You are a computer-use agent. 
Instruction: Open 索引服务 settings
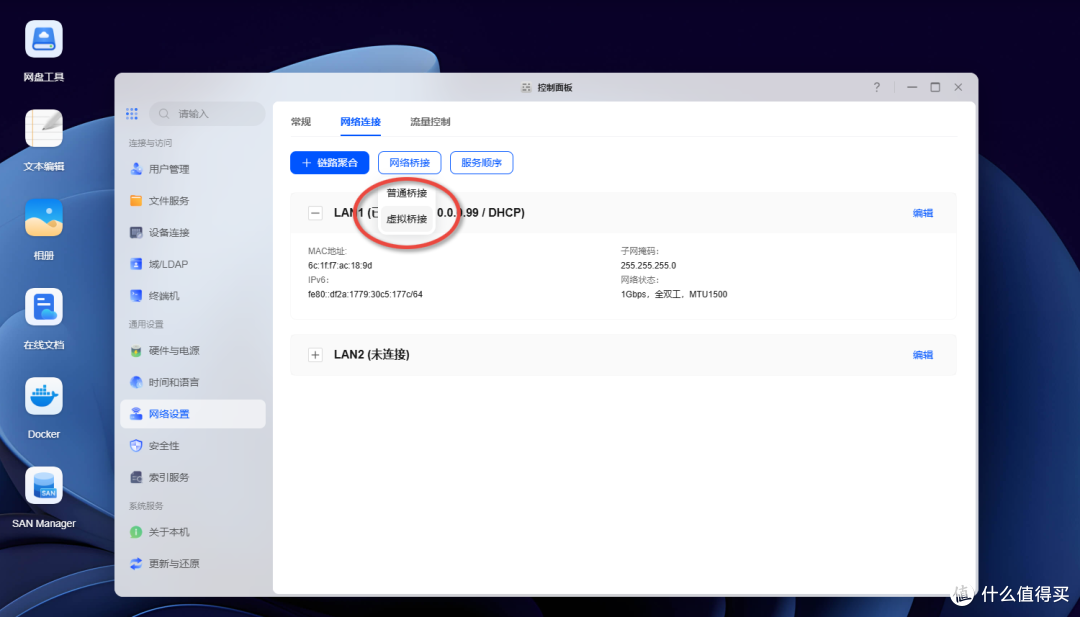tap(193, 477)
